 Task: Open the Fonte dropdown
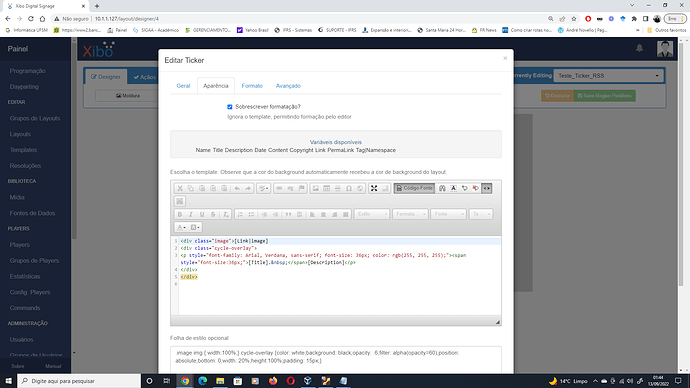click(x=448, y=214)
